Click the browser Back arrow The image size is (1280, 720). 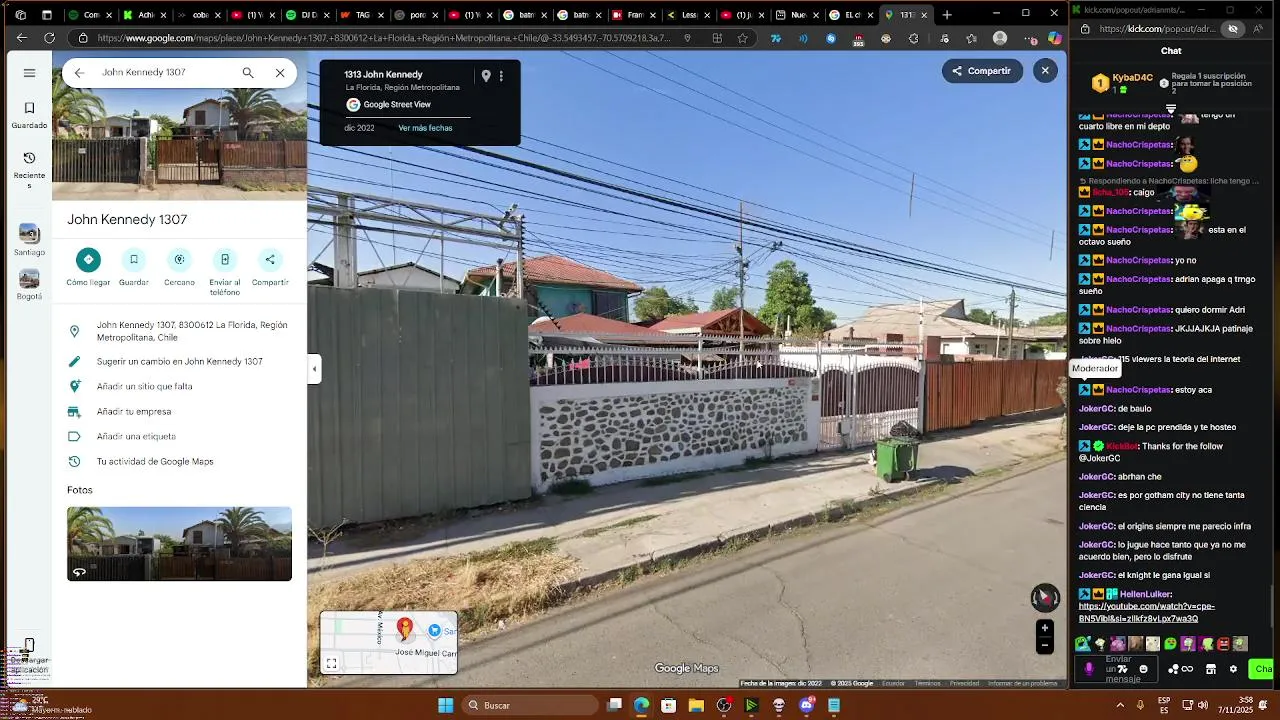(22, 38)
